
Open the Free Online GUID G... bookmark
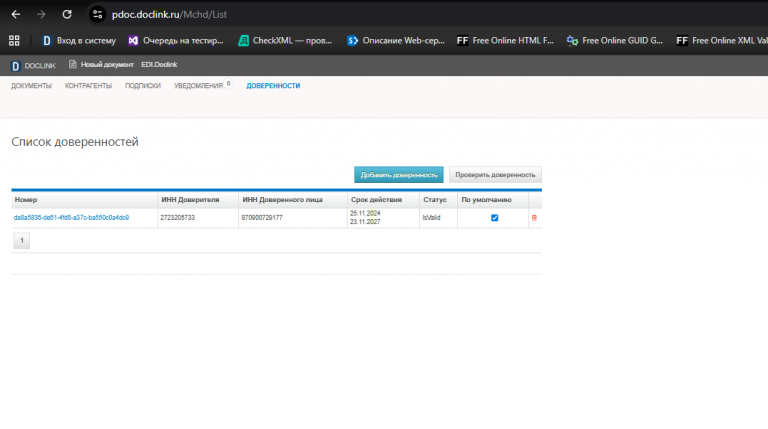(615, 41)
